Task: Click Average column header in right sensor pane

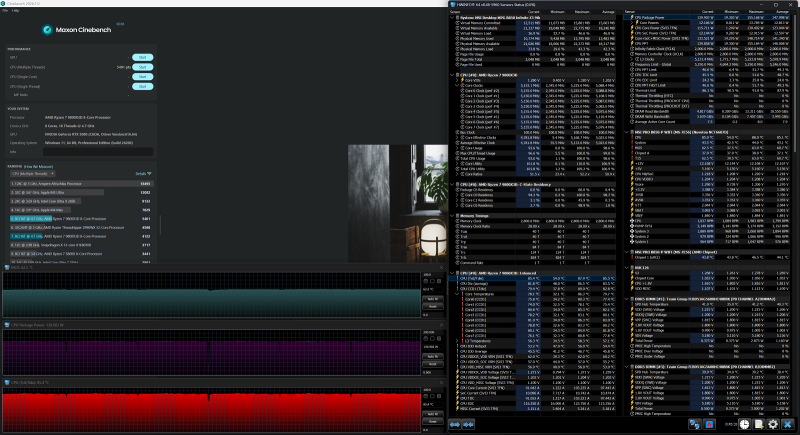Action: point(782,12)
